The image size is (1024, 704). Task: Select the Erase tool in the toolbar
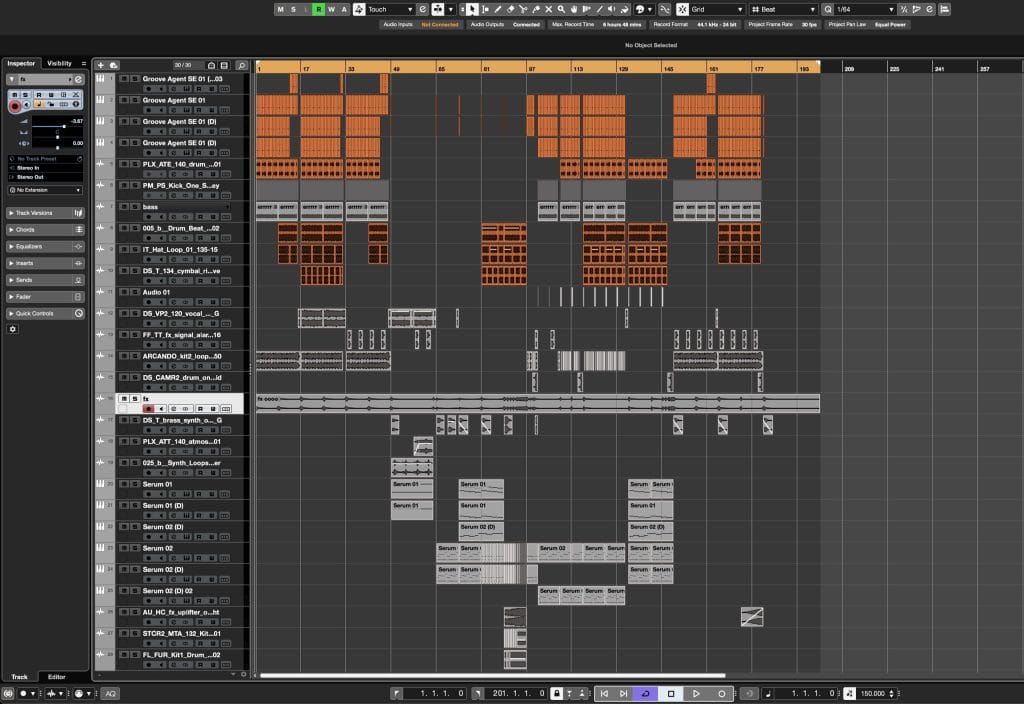510,9
